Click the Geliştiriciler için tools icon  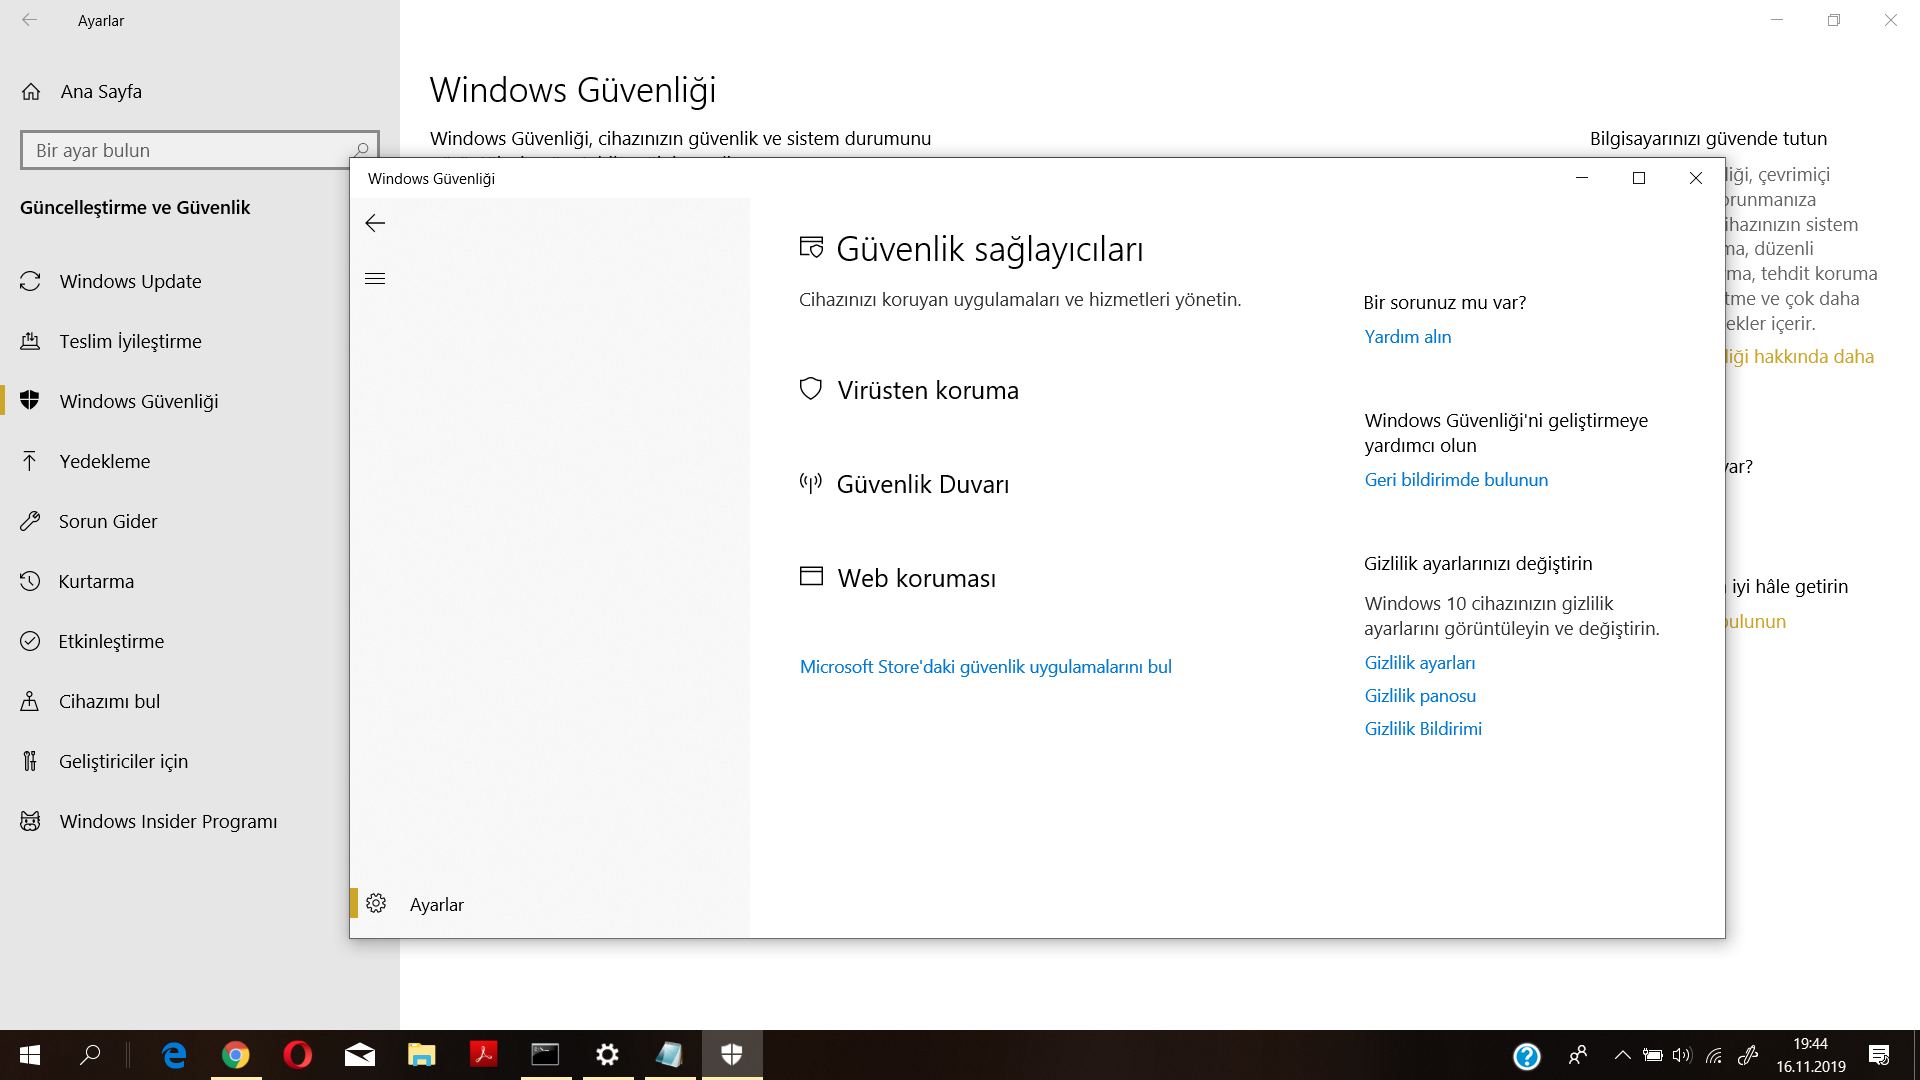coord(30,761)
